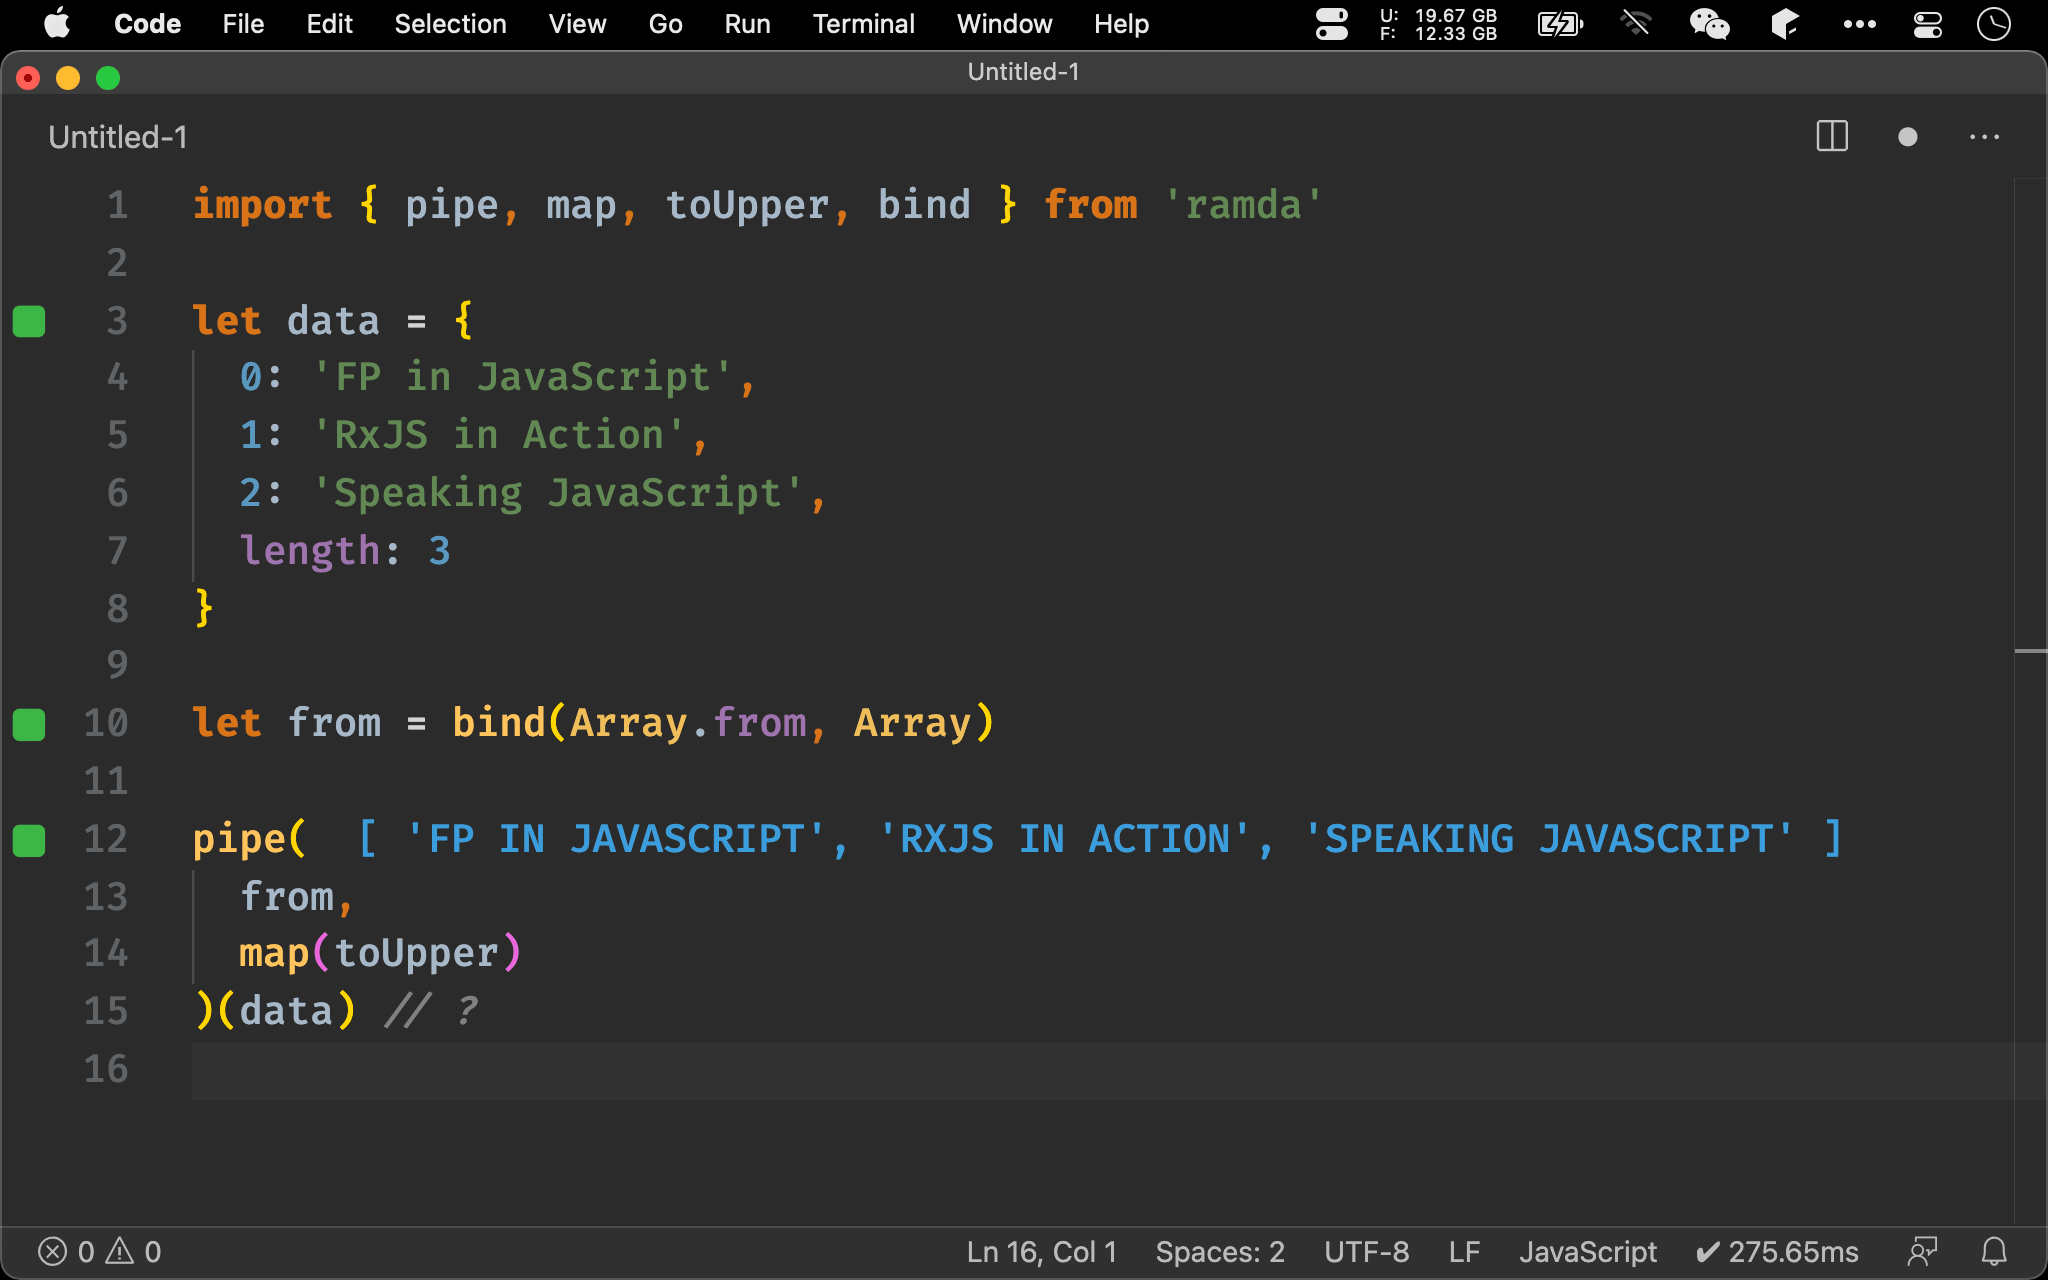Viewport: 2048px width, 1280px height.
Task: Select JavaScript language mode
Action: [1587, 1252]
